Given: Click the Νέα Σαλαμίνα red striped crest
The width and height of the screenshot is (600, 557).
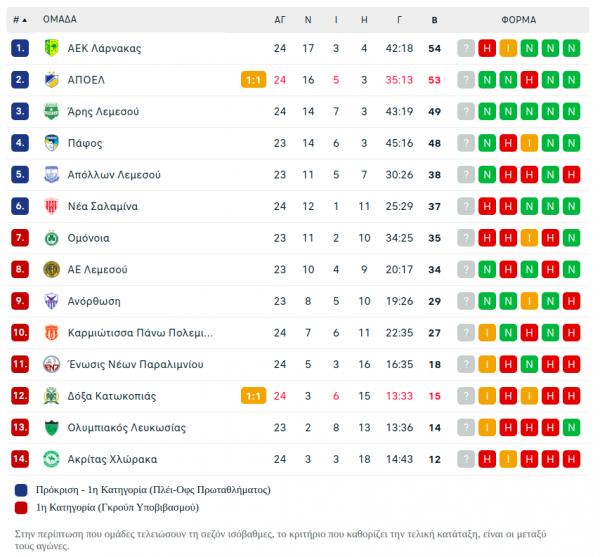Looking at the screenshot, I should click(51, 206).
